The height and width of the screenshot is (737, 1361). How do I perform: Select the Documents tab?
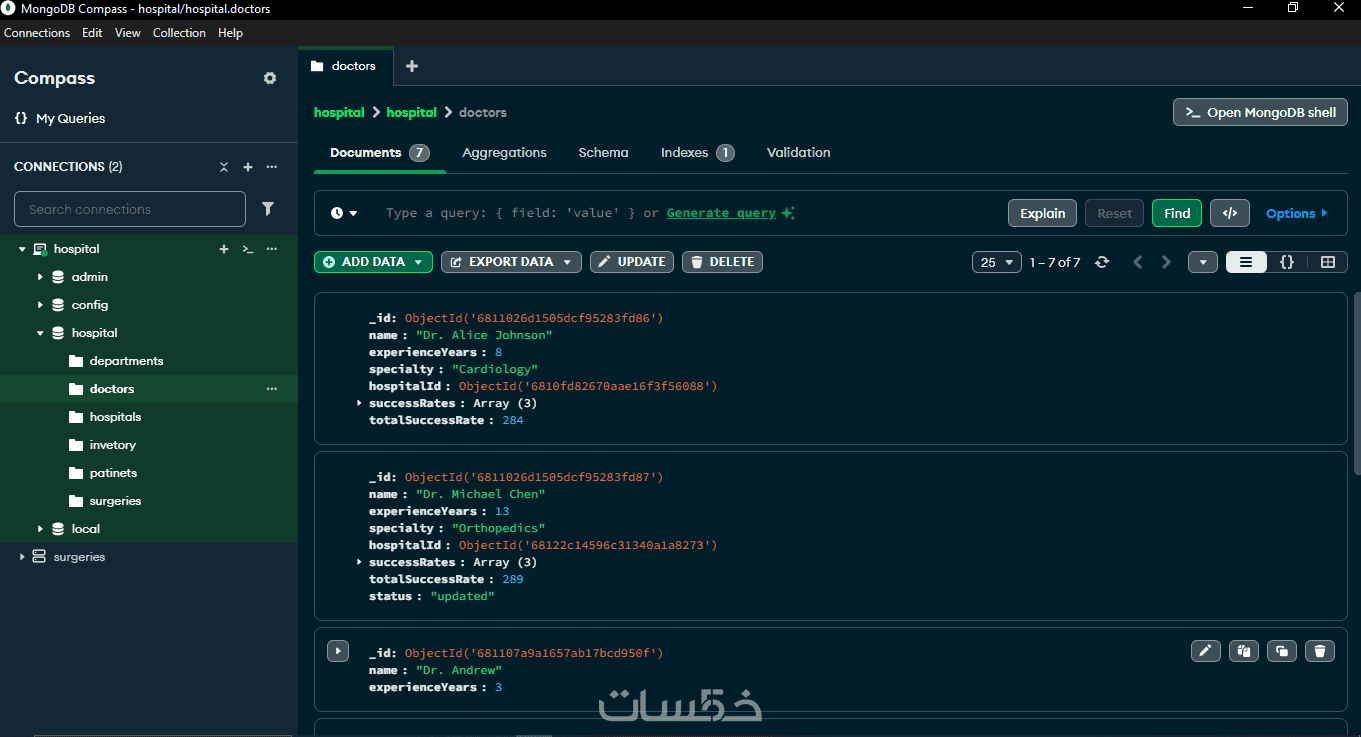pos(380,153)
